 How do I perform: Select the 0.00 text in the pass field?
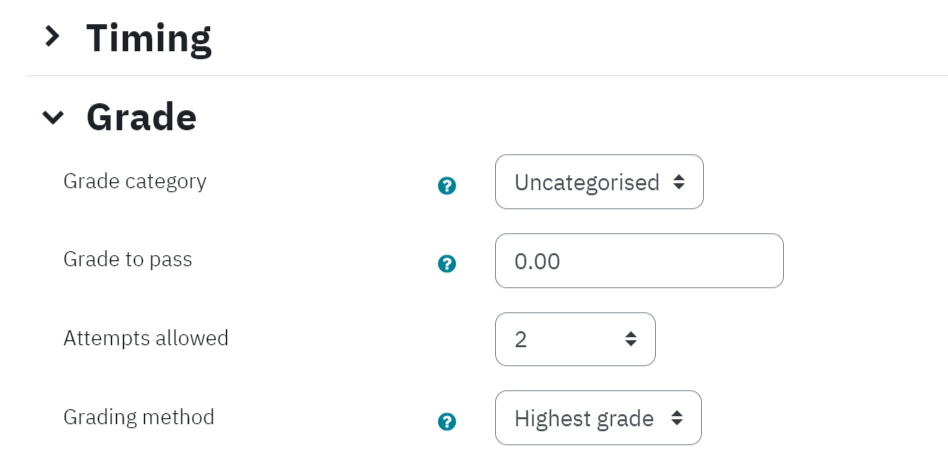pos(537,261)
